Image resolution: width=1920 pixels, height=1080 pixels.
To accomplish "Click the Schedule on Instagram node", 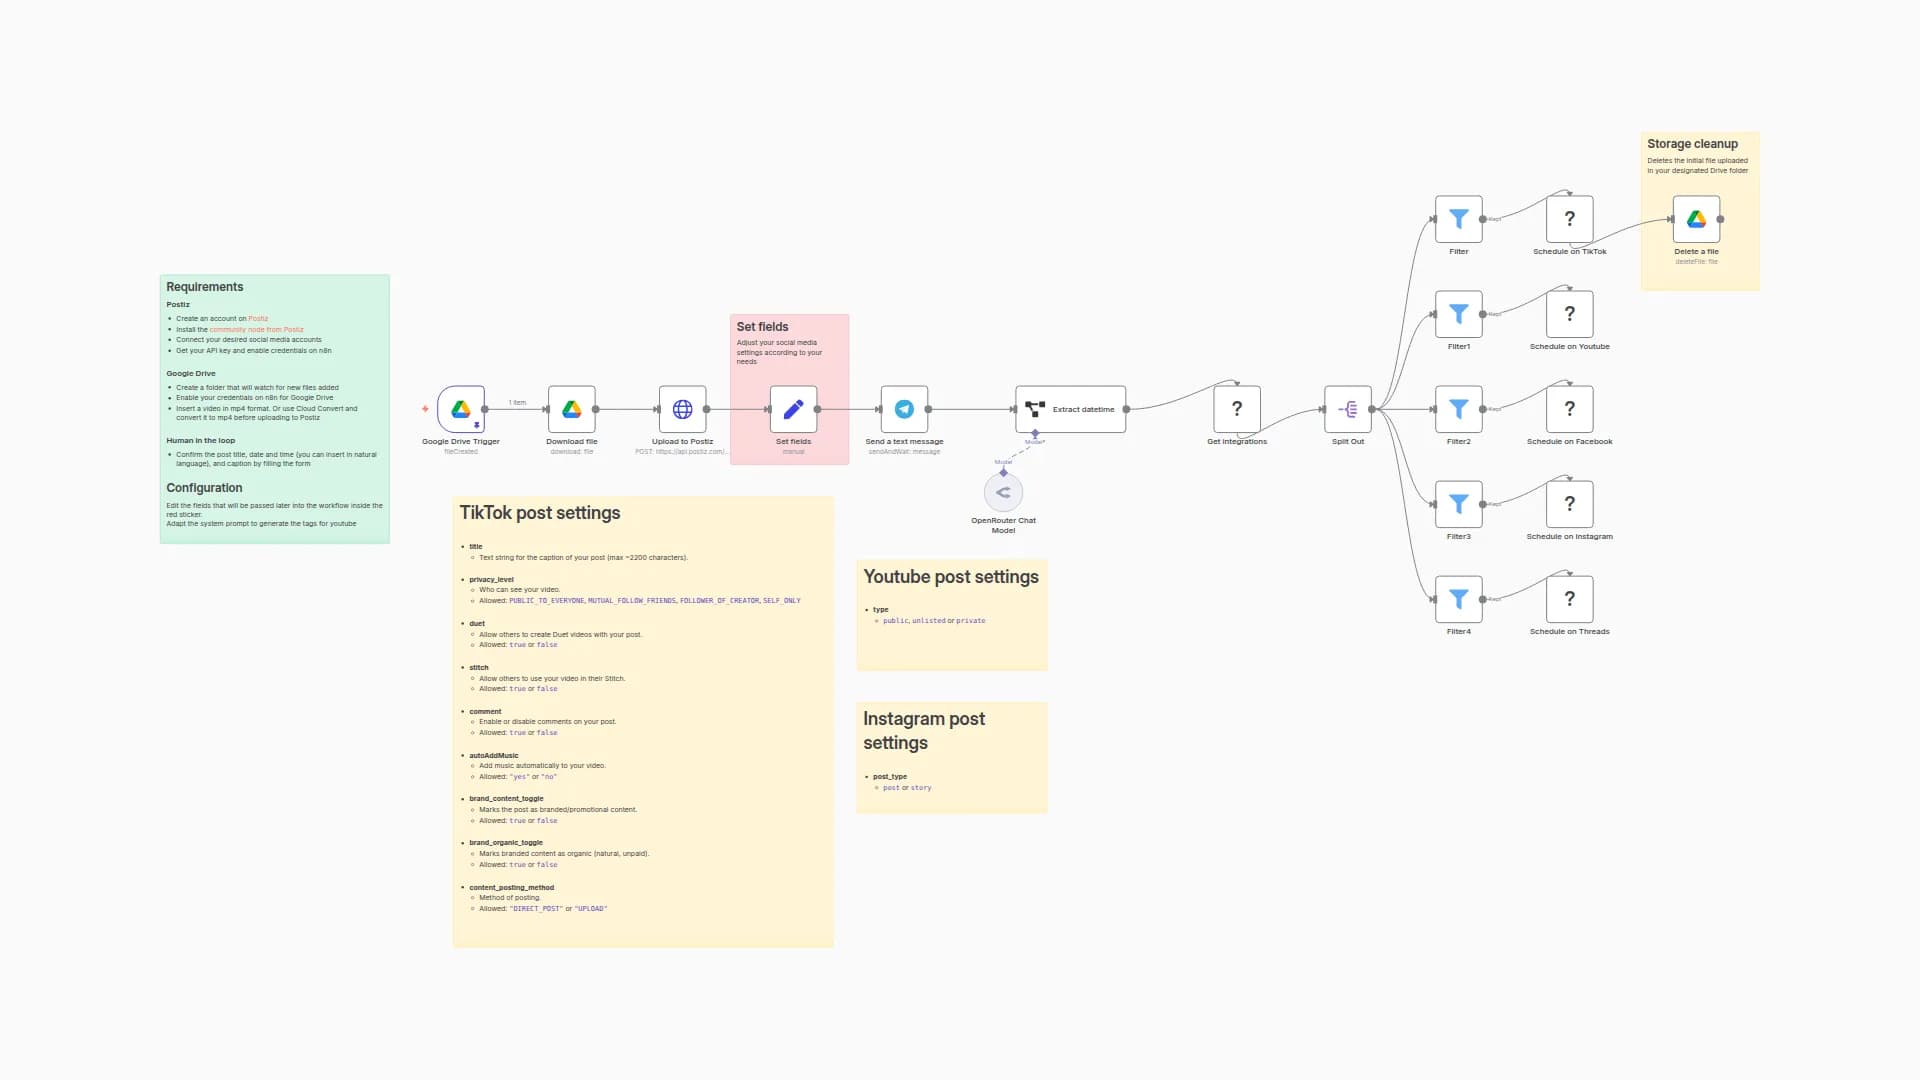I will point(1569,504).
